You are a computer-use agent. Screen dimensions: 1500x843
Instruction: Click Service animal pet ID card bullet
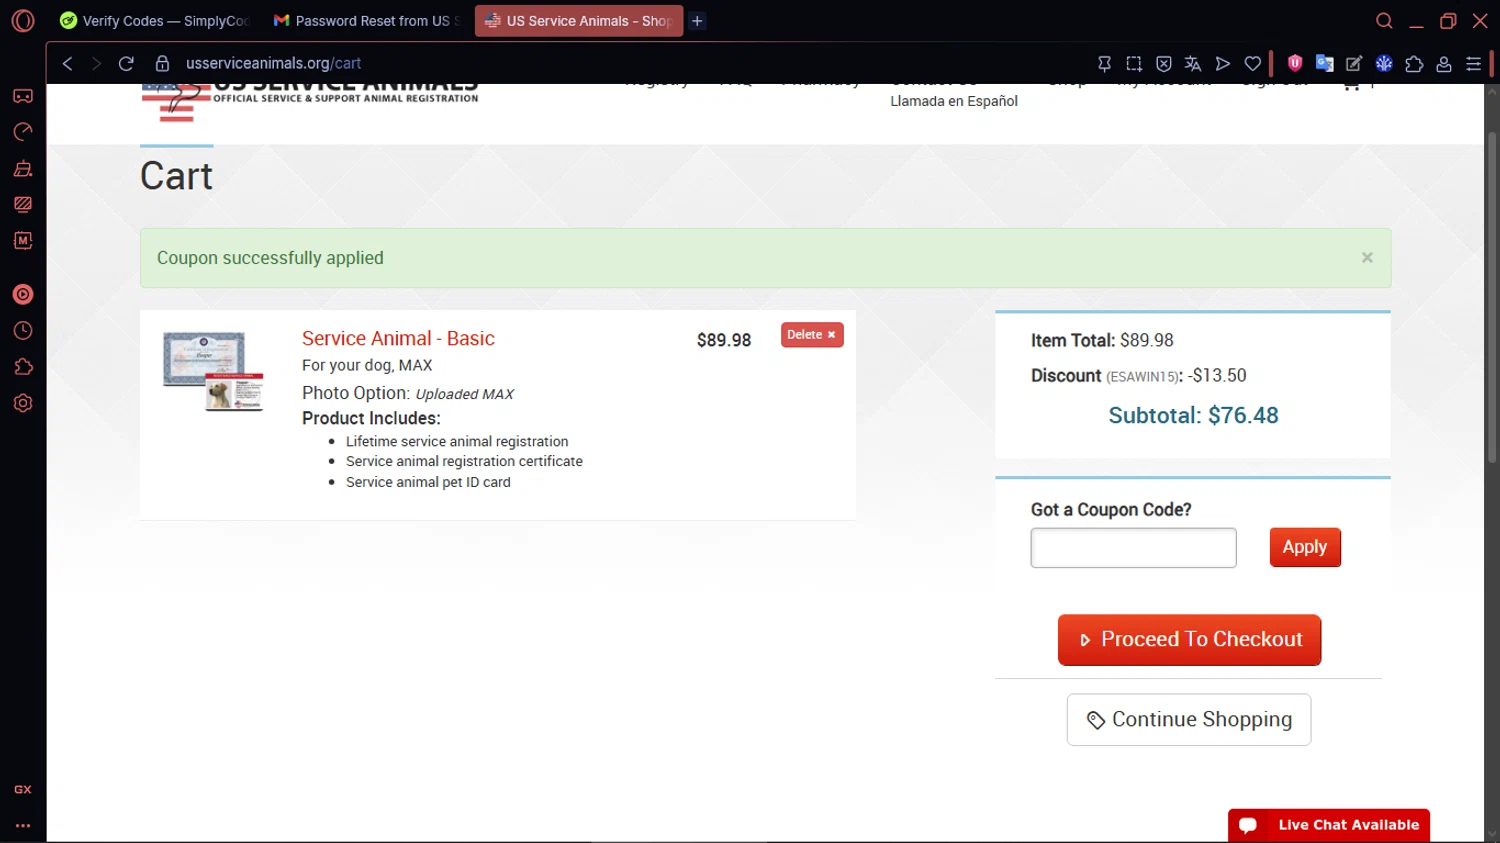pyautogui.click(x=428, y=482)
